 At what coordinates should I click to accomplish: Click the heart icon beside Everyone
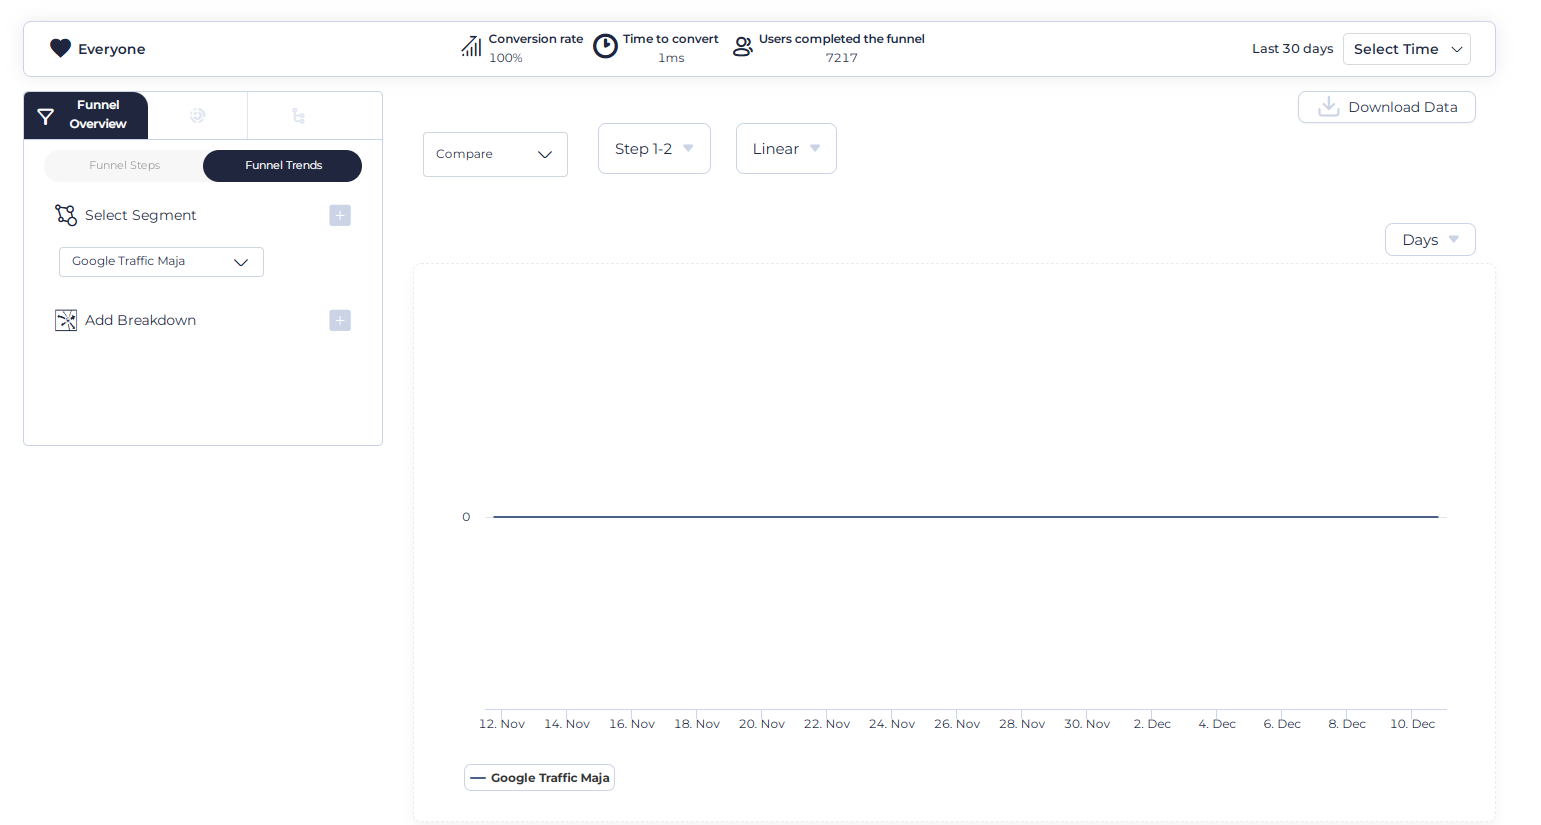(60, 48)
